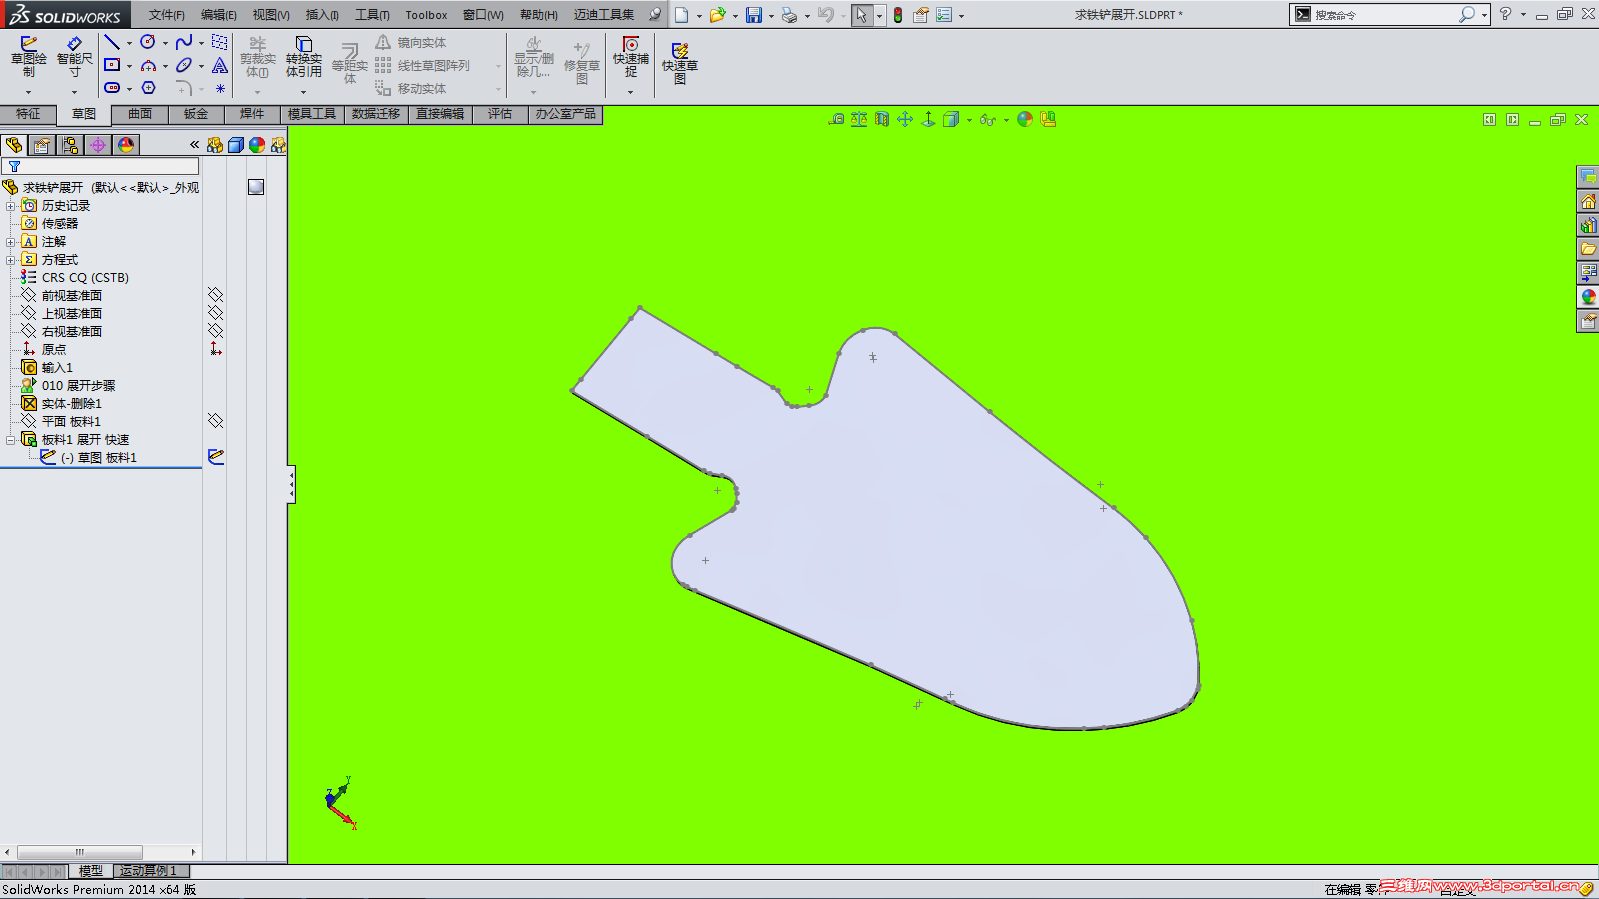Click the feature tree filter field
1599x899 pixels.
click(100, 167)
